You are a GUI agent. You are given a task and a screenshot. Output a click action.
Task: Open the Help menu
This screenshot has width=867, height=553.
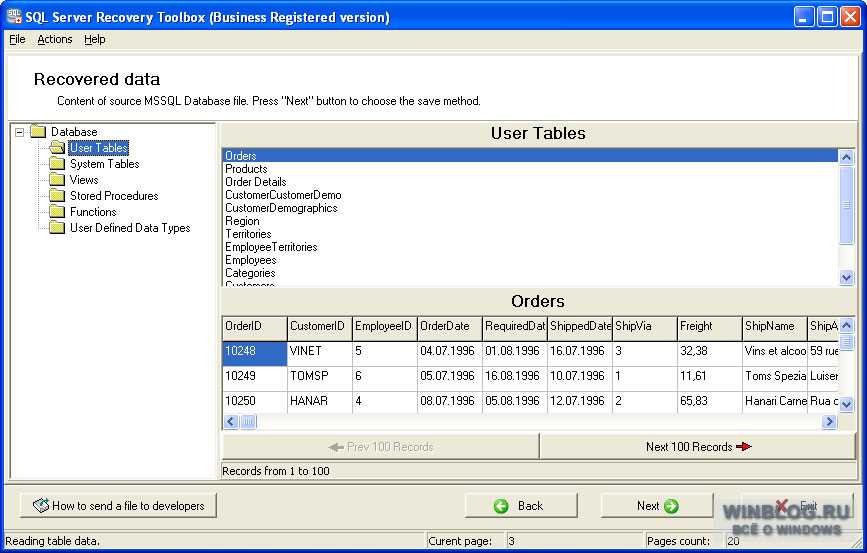(x=95, y=39)
